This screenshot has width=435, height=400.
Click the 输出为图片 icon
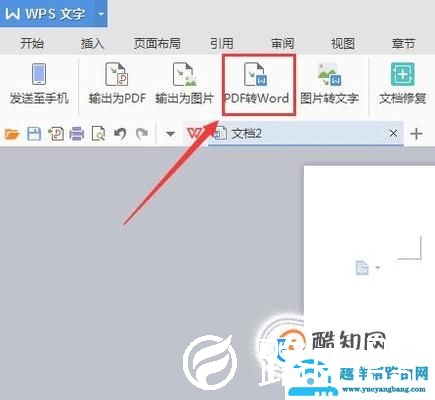184,74
